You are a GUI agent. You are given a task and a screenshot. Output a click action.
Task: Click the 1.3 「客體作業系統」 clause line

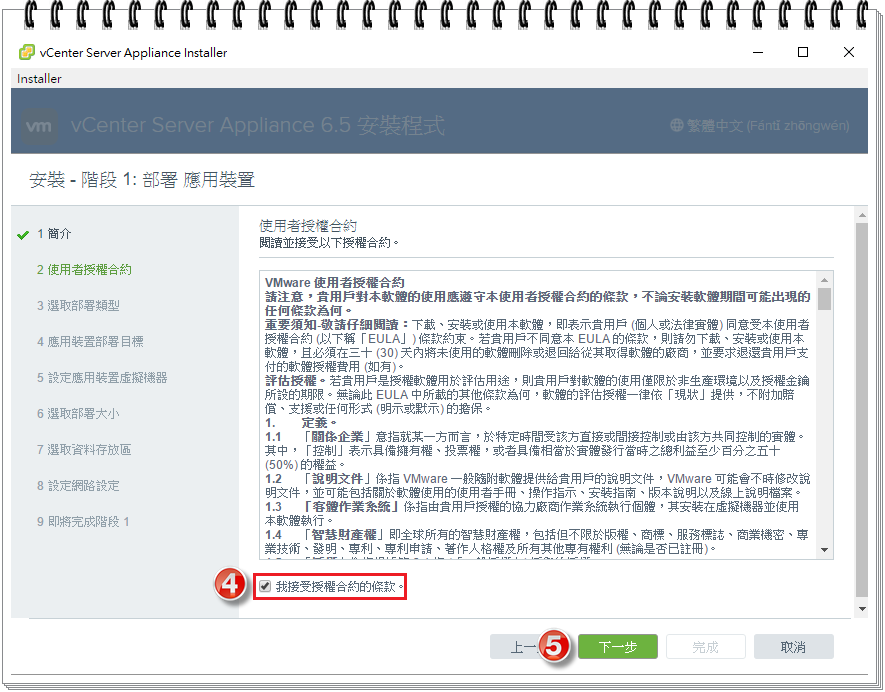pos(532,507)
